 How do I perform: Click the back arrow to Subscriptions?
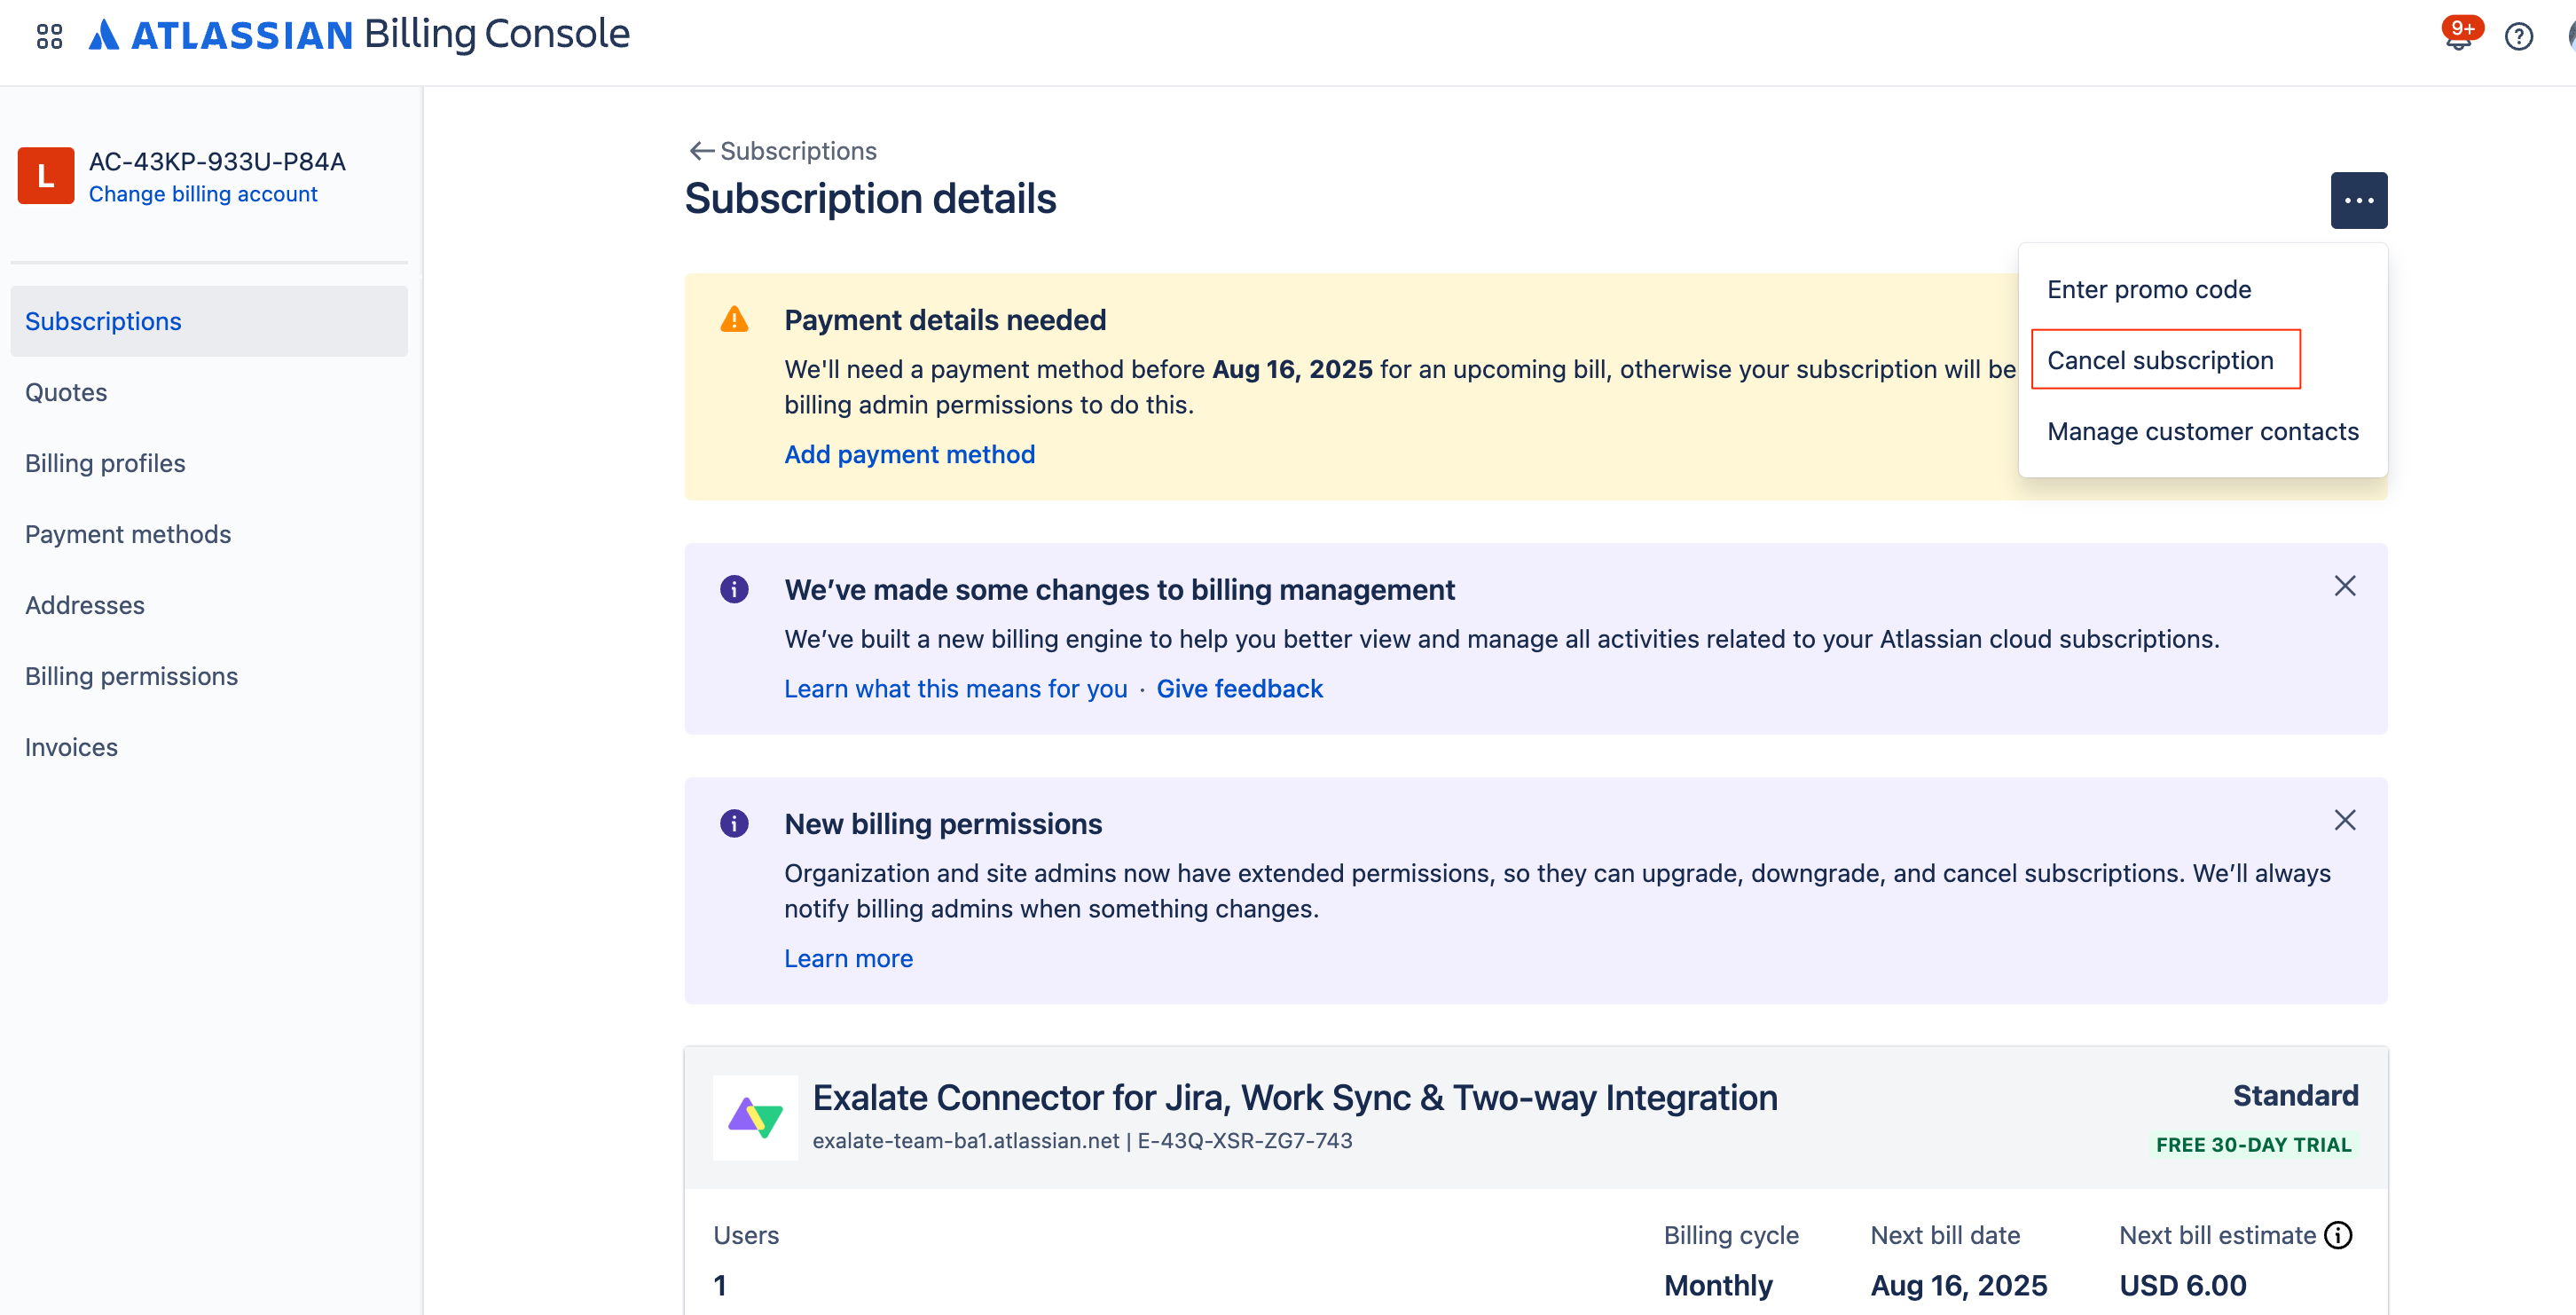coord(701,151)
